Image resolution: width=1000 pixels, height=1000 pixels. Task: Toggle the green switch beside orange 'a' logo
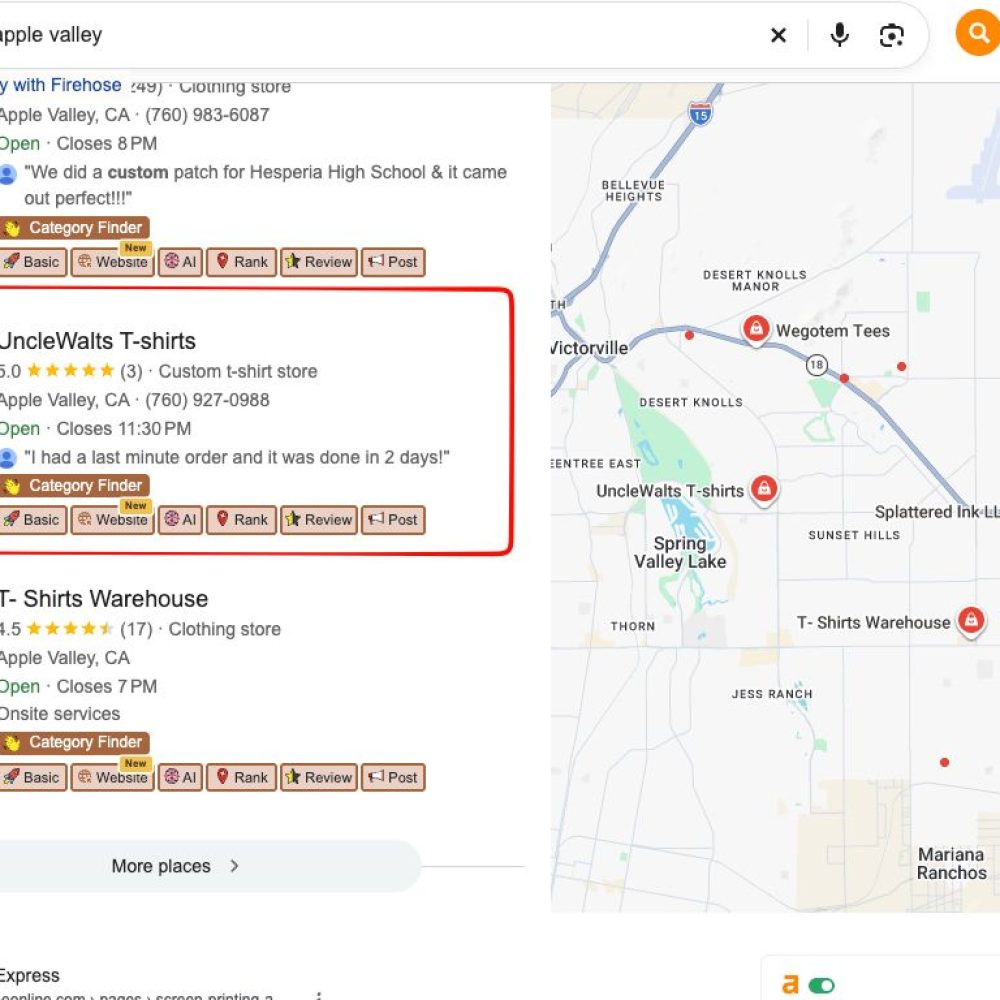tap(821, 985)
